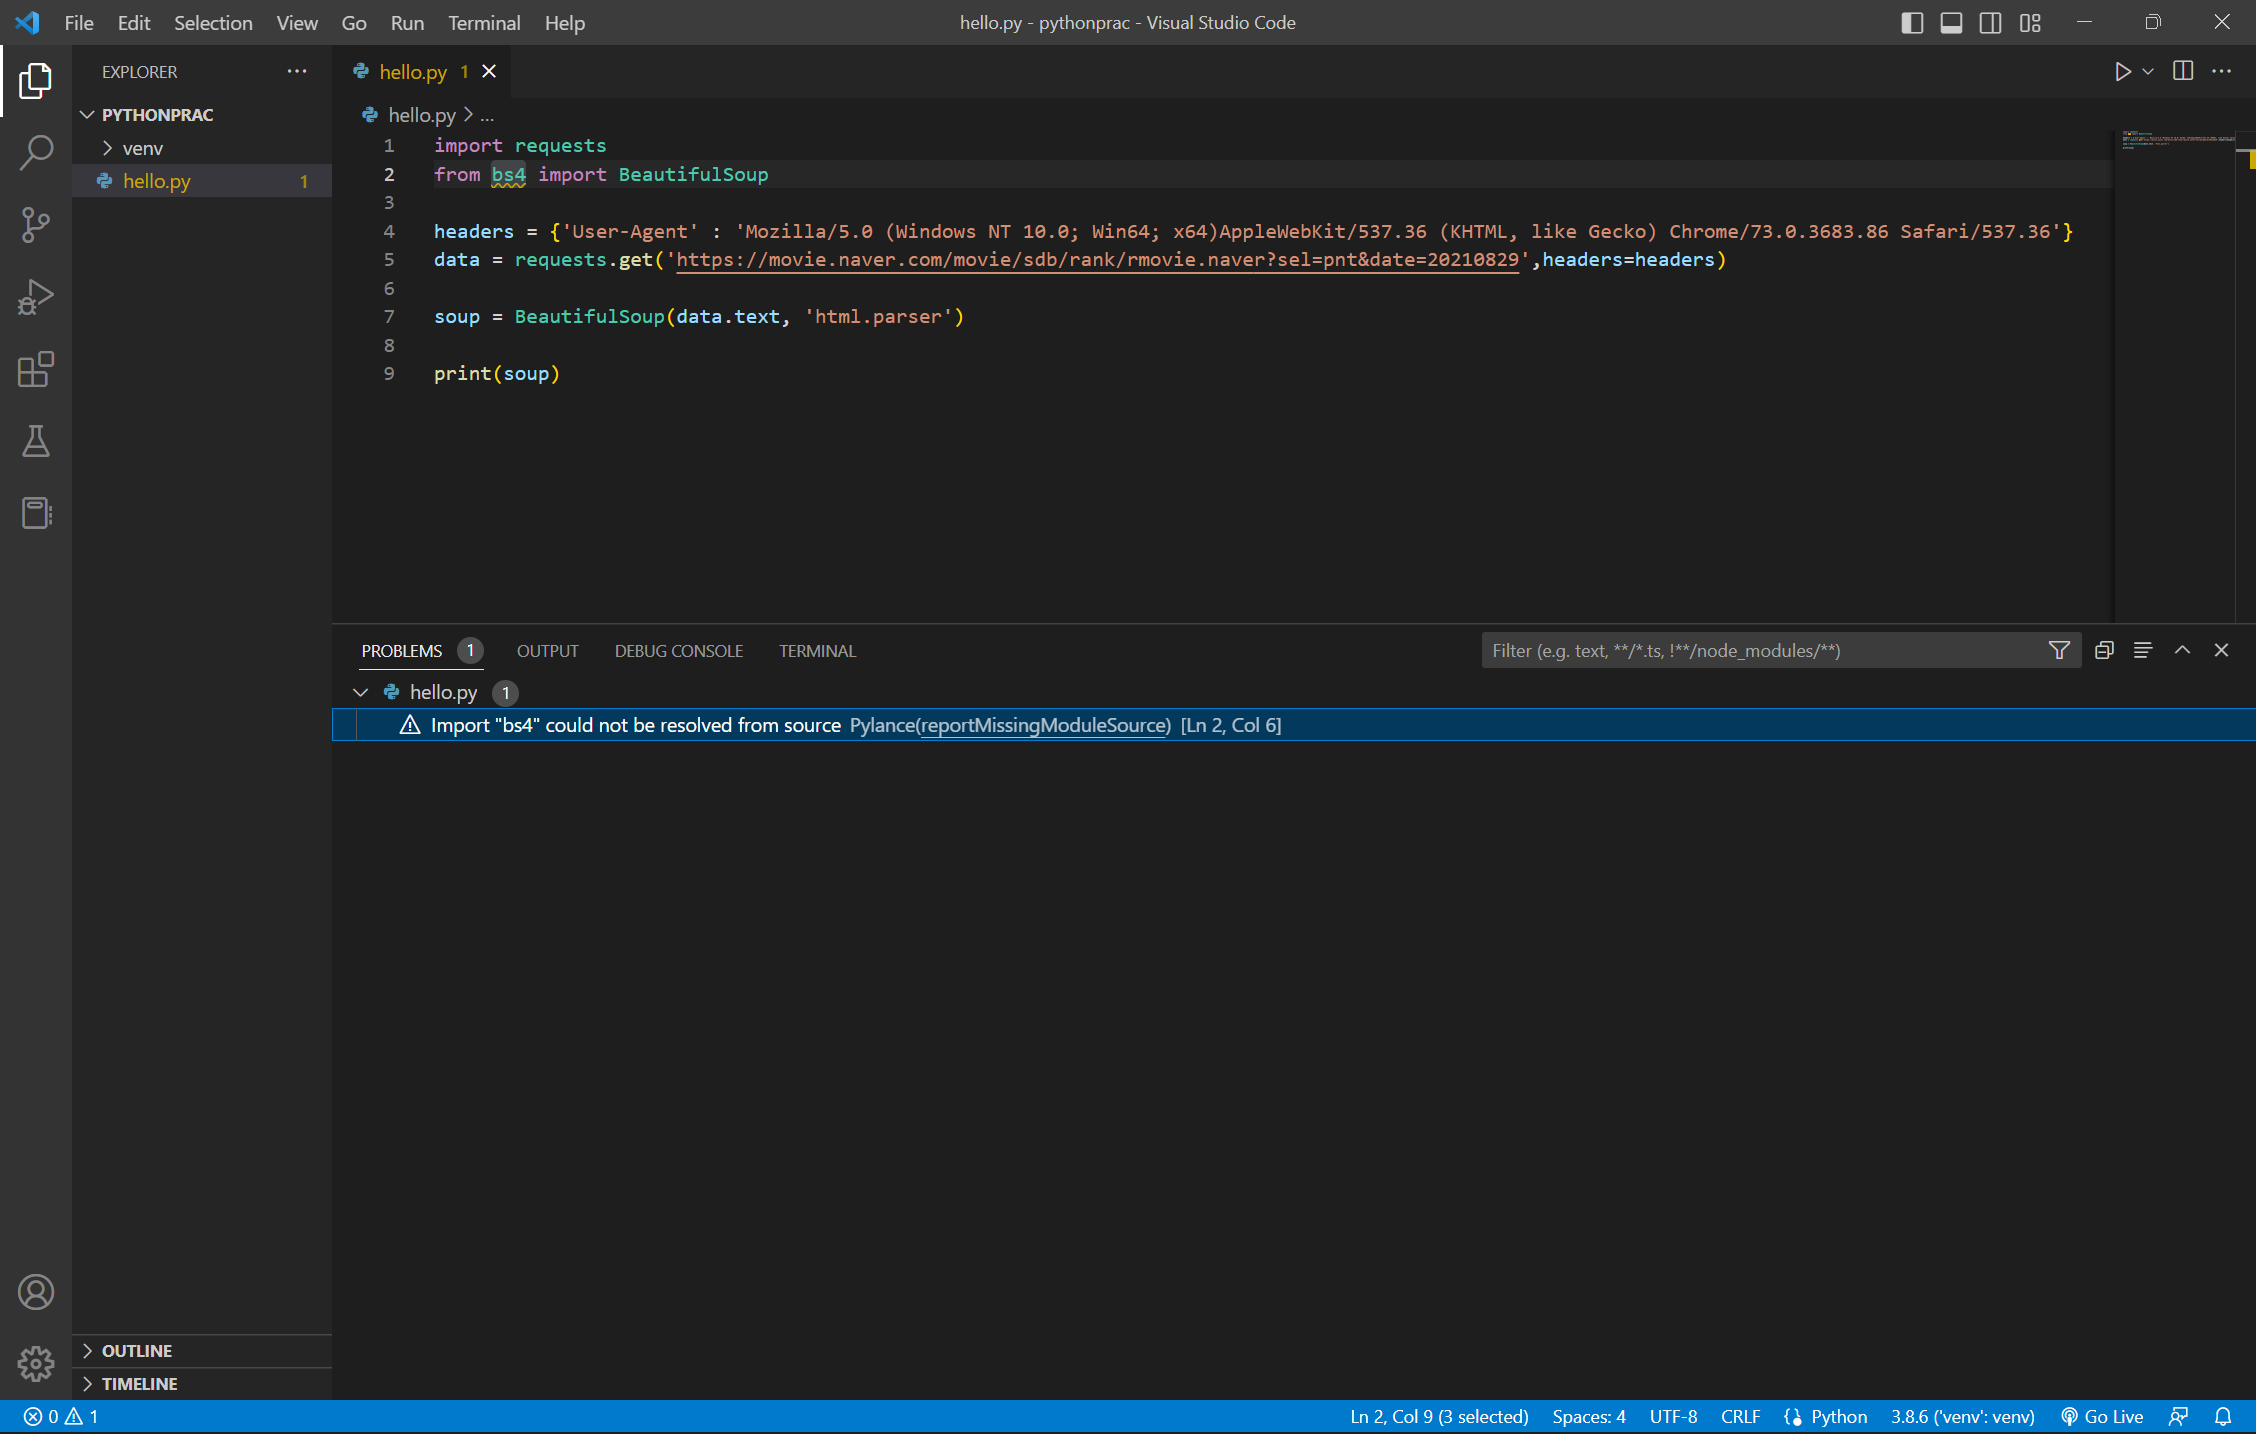Maximize the panel size with chevron up
The width and height of the screenshot is (2256, 1434).
(2182, 650)
